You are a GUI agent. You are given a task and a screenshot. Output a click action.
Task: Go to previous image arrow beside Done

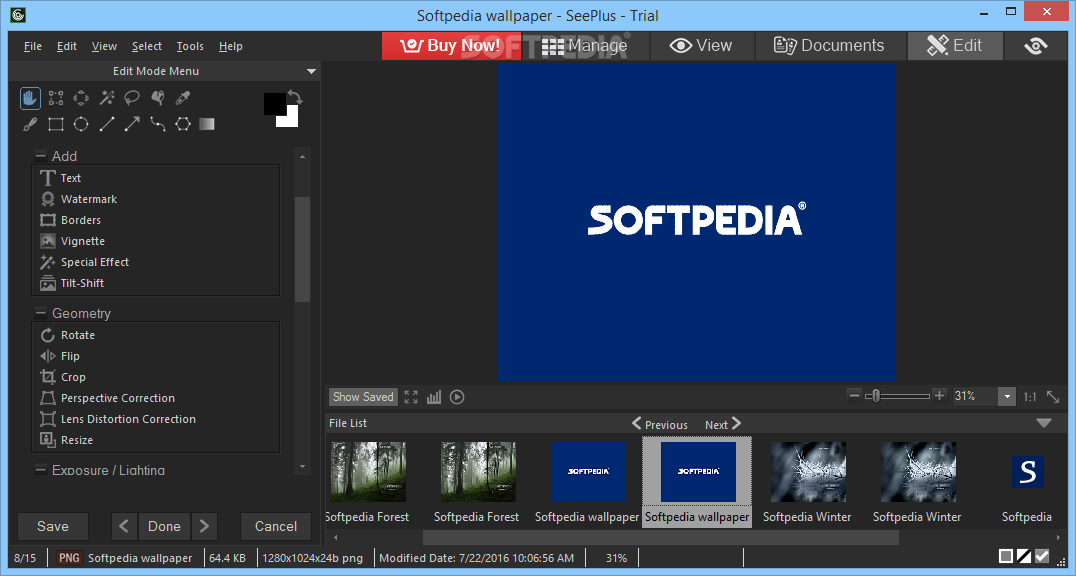[124, 527]
